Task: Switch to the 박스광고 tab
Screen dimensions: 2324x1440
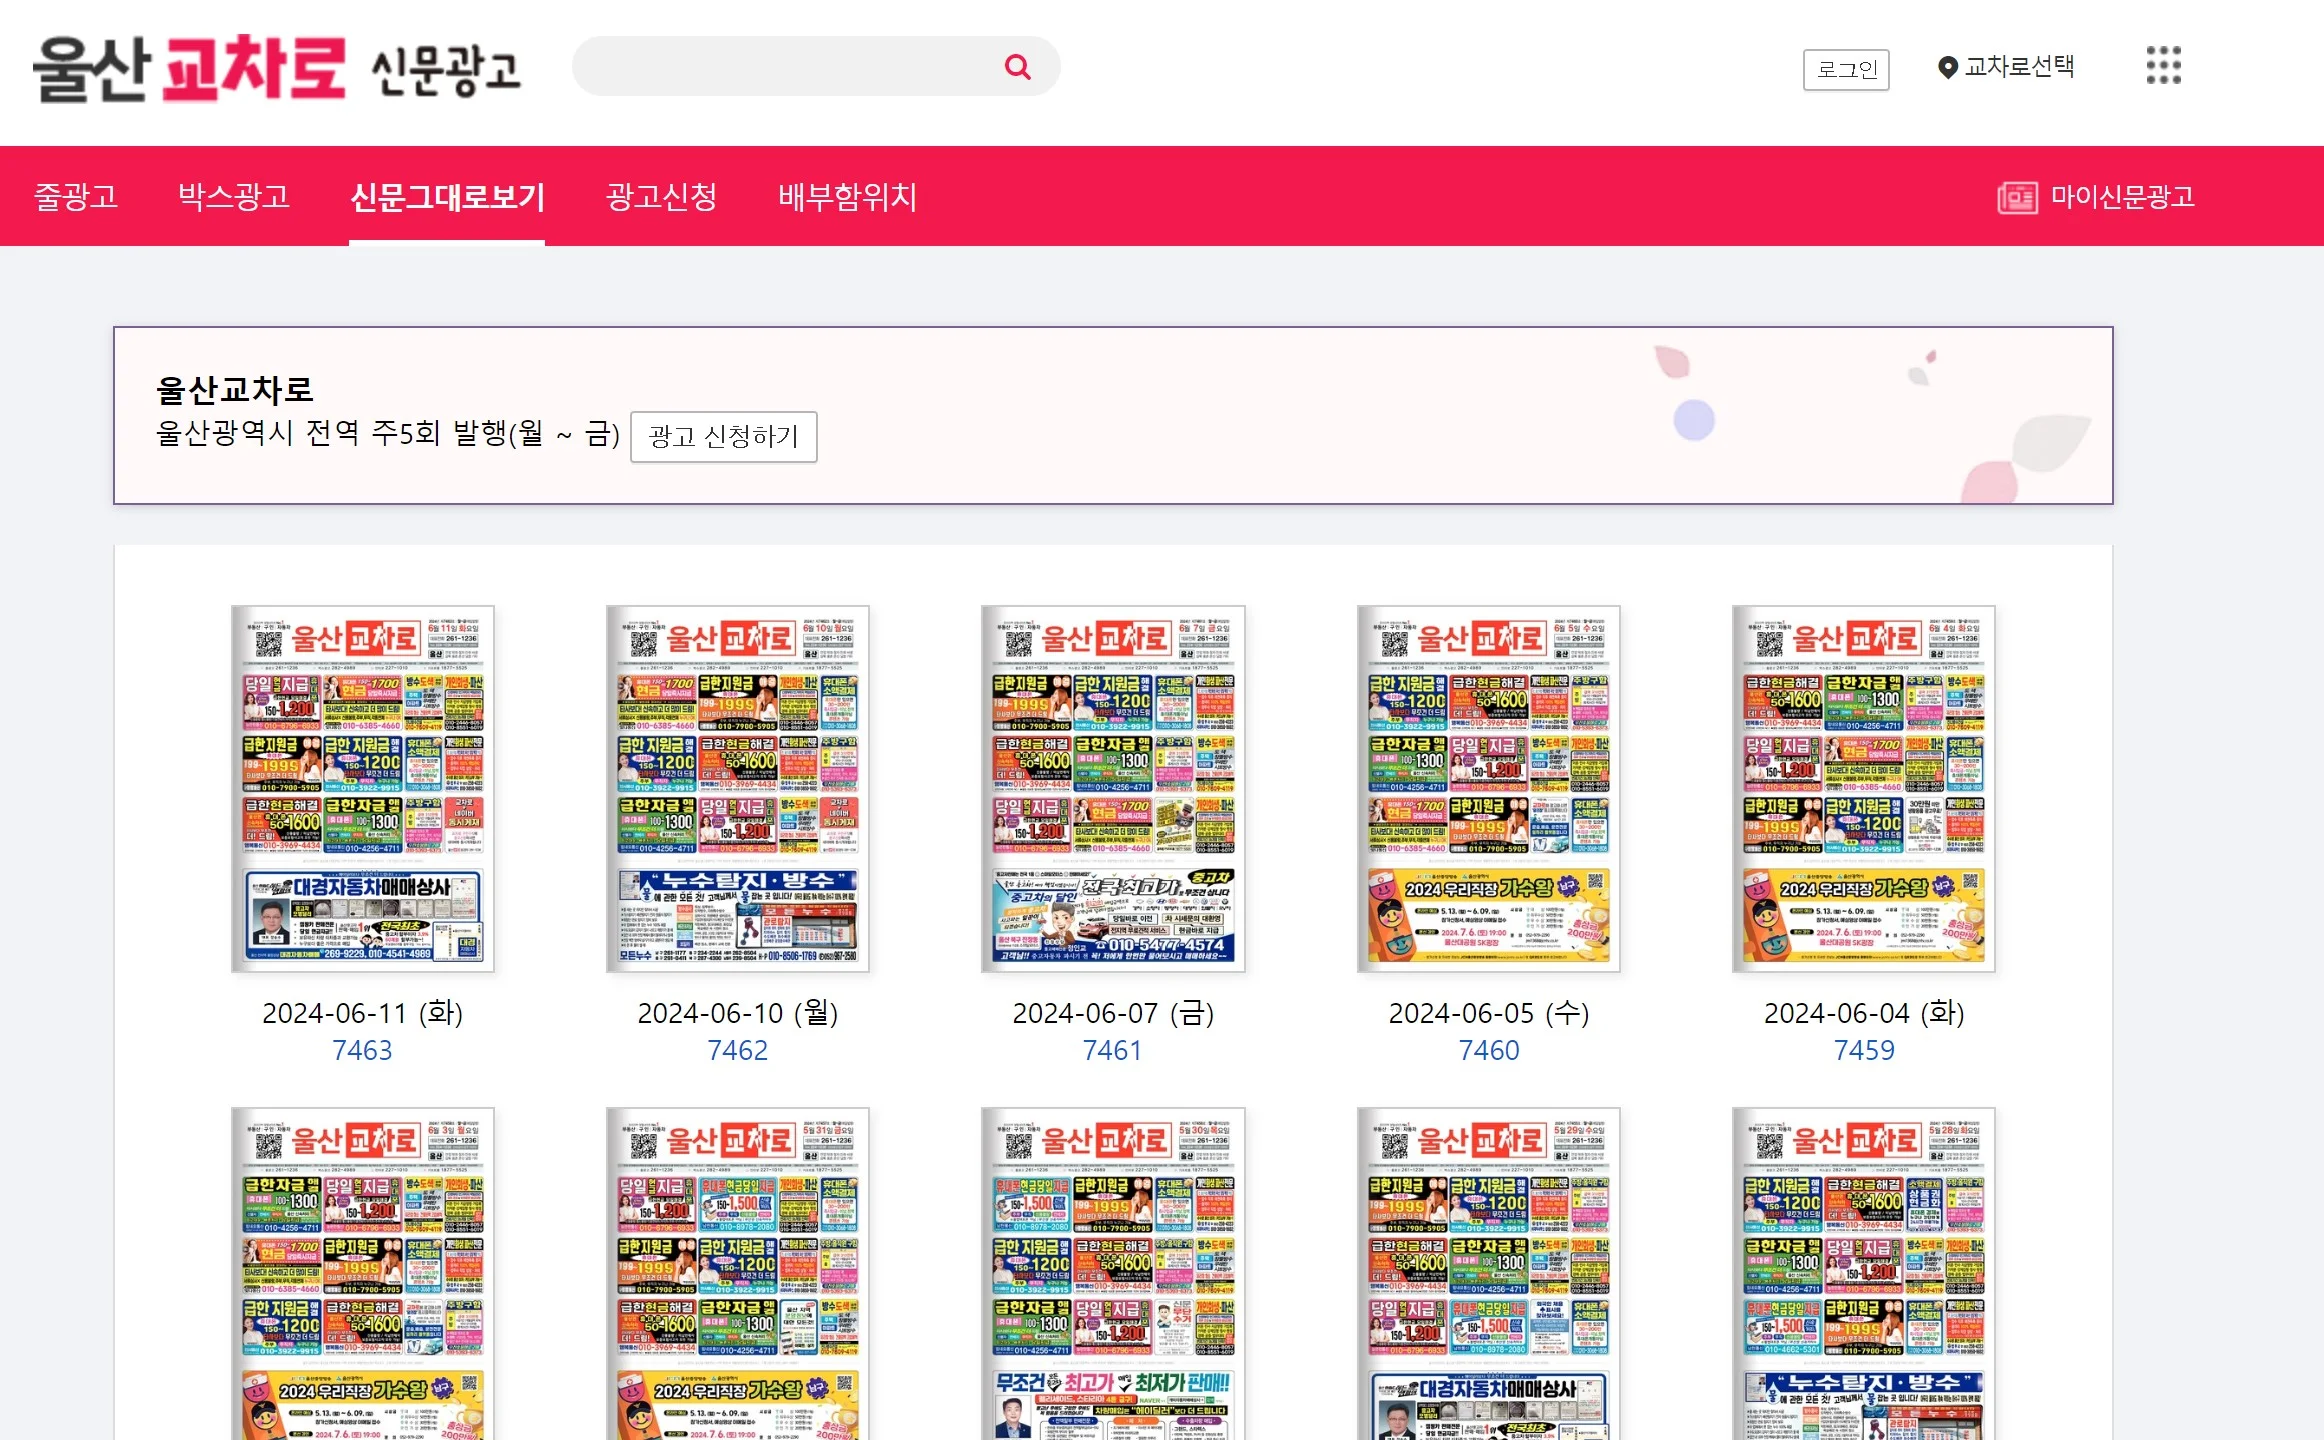Action: coord(234,196)
